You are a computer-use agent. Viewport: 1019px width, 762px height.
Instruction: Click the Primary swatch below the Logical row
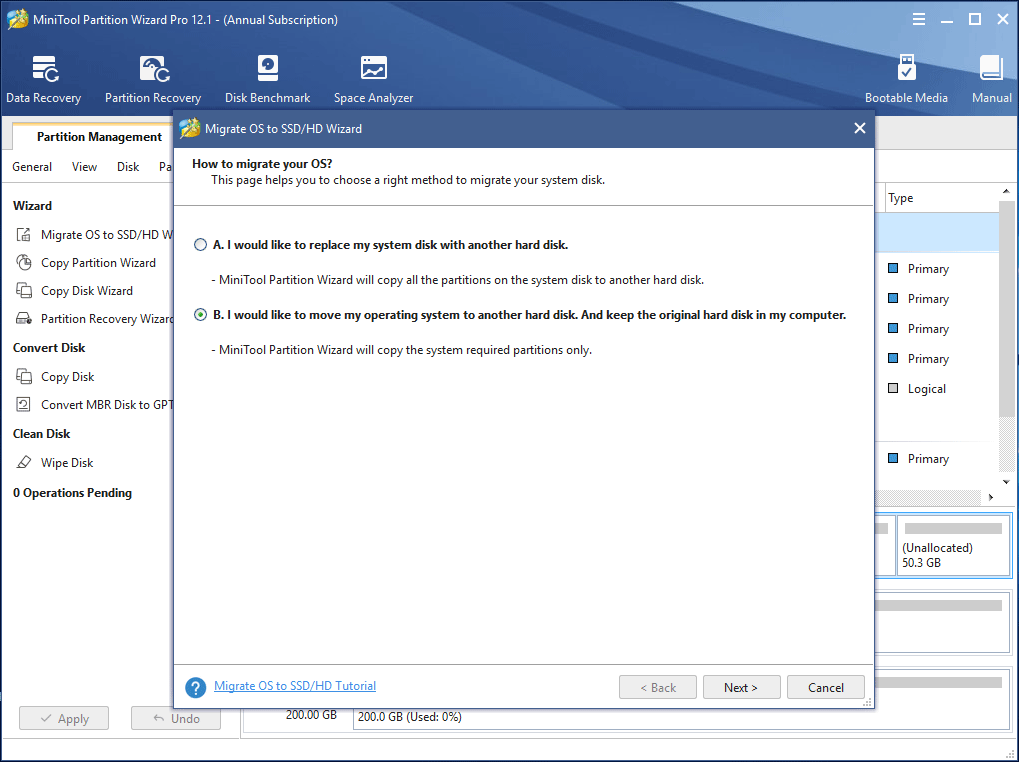[893, 459]
